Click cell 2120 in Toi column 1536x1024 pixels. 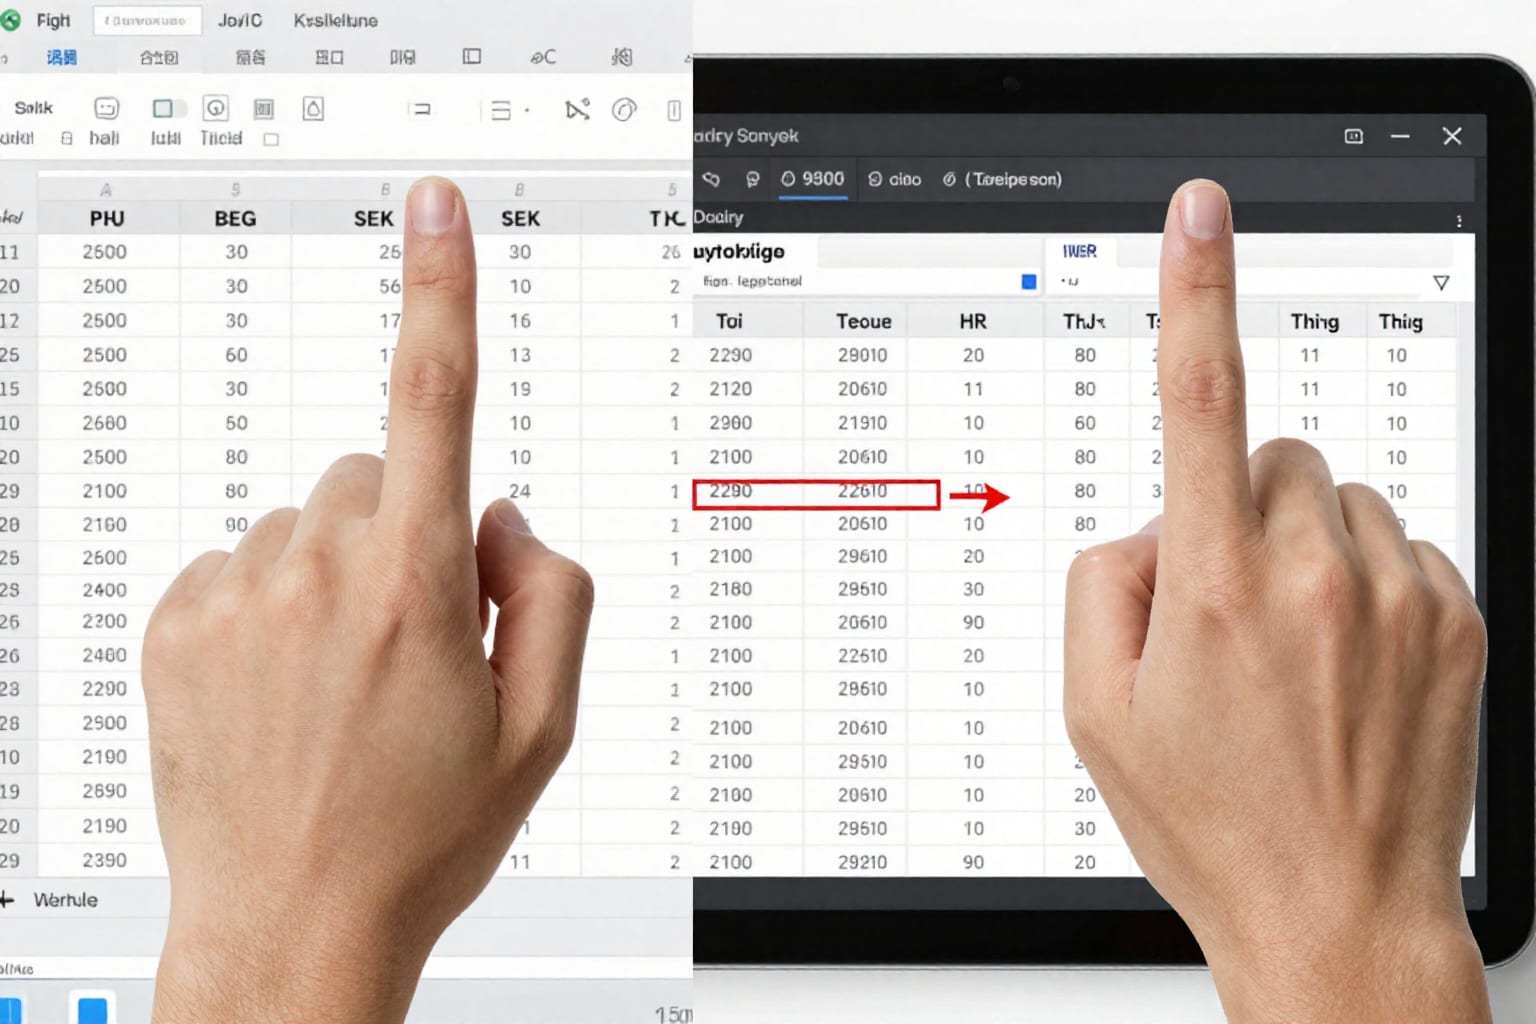point(731,389)
